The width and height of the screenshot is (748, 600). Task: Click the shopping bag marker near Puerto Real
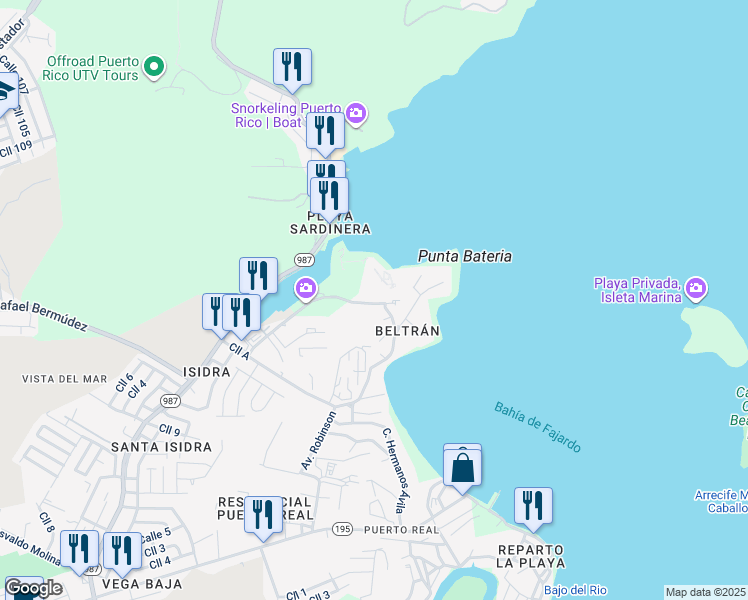462,468
